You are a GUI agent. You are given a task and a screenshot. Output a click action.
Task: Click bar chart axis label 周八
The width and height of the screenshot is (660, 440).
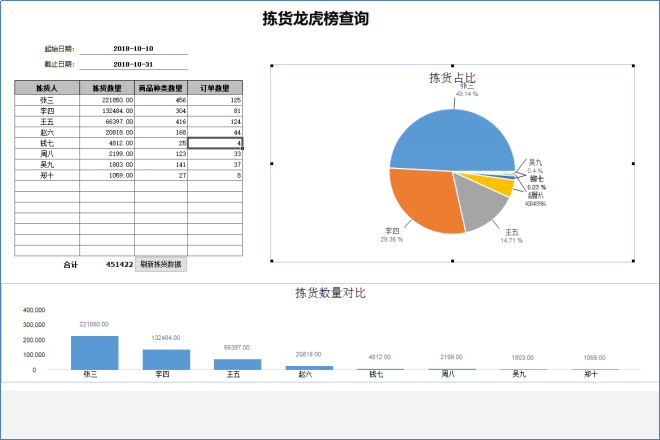tap(447, 374)
